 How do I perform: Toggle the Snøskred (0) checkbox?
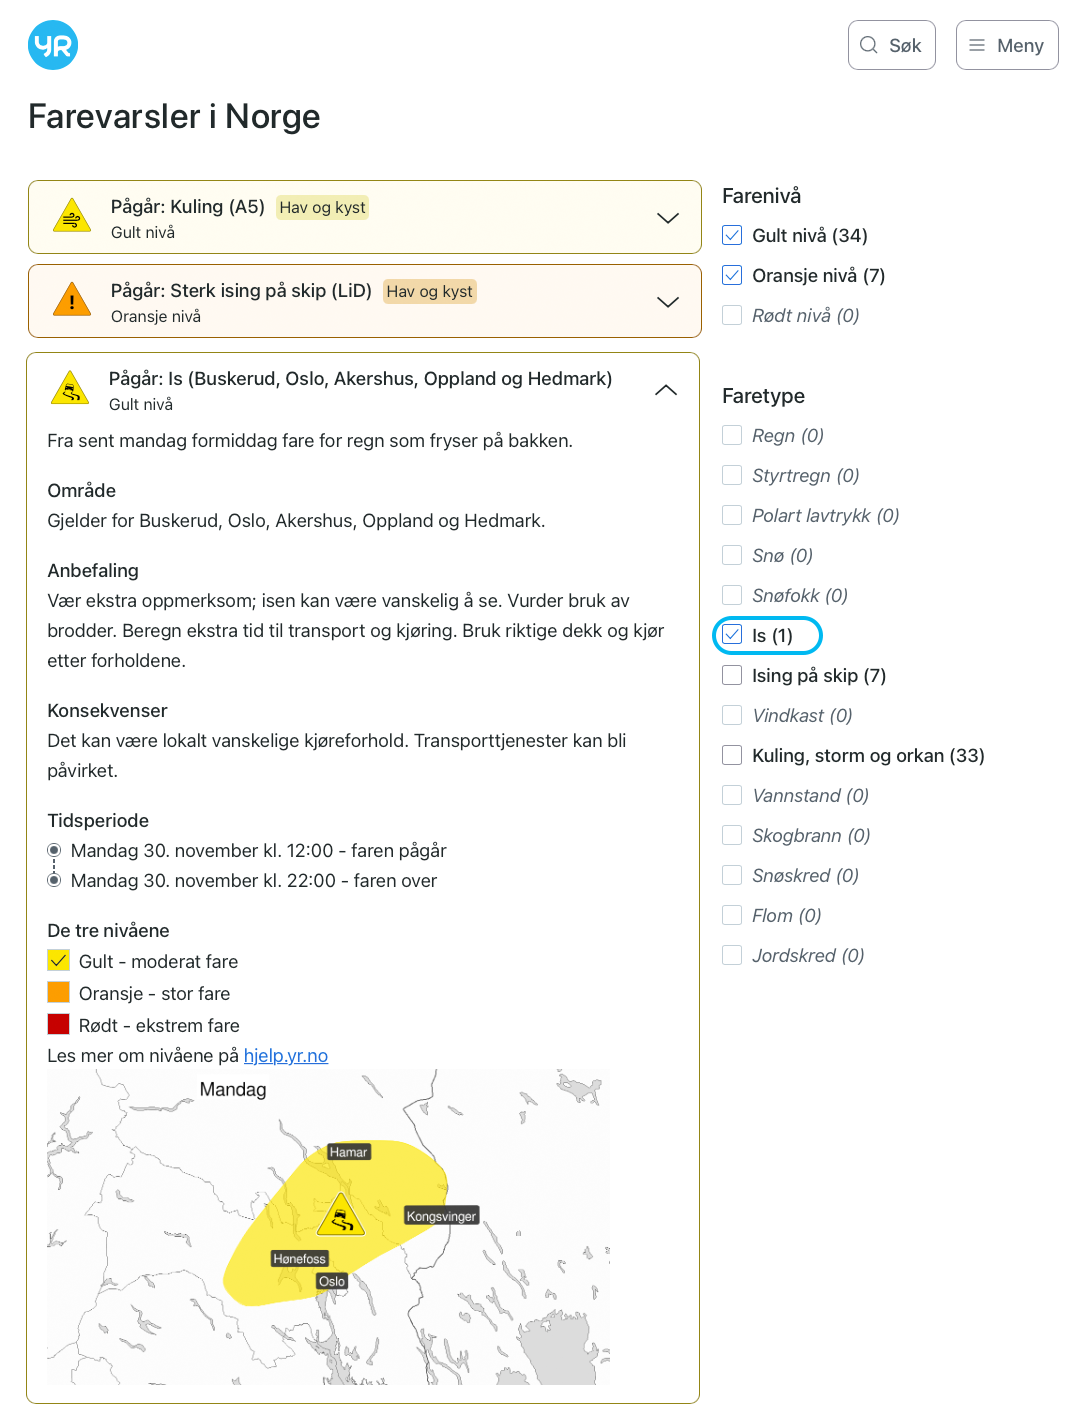click(732, 875)
